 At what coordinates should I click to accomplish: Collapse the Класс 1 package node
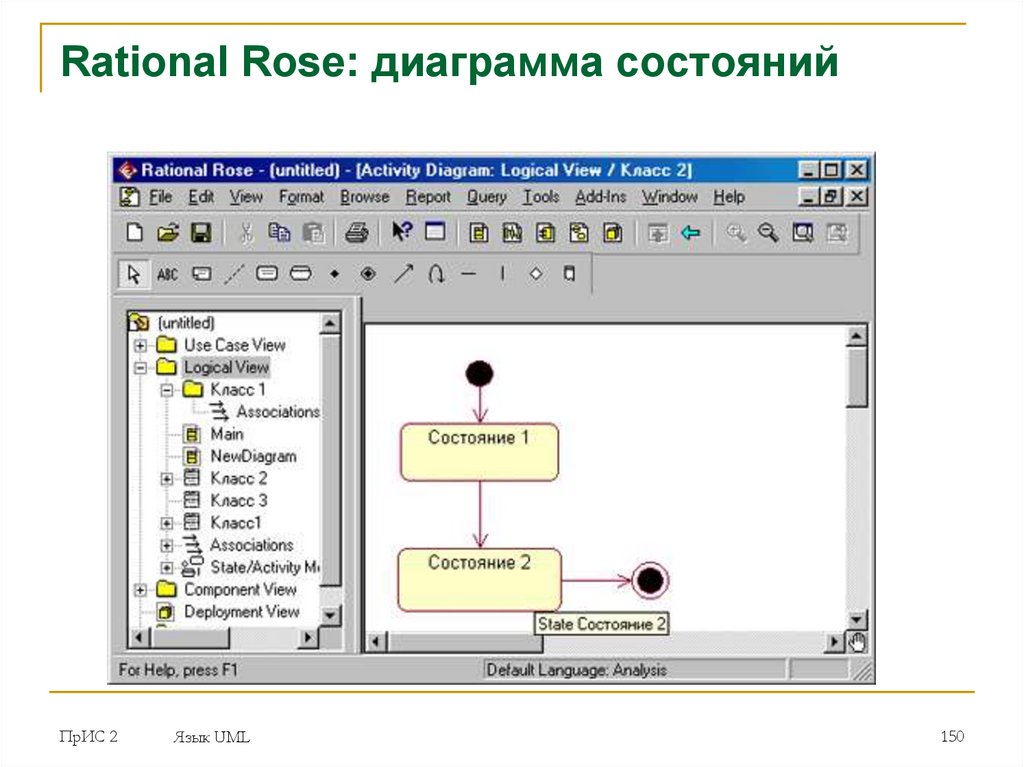coord(167,390)
